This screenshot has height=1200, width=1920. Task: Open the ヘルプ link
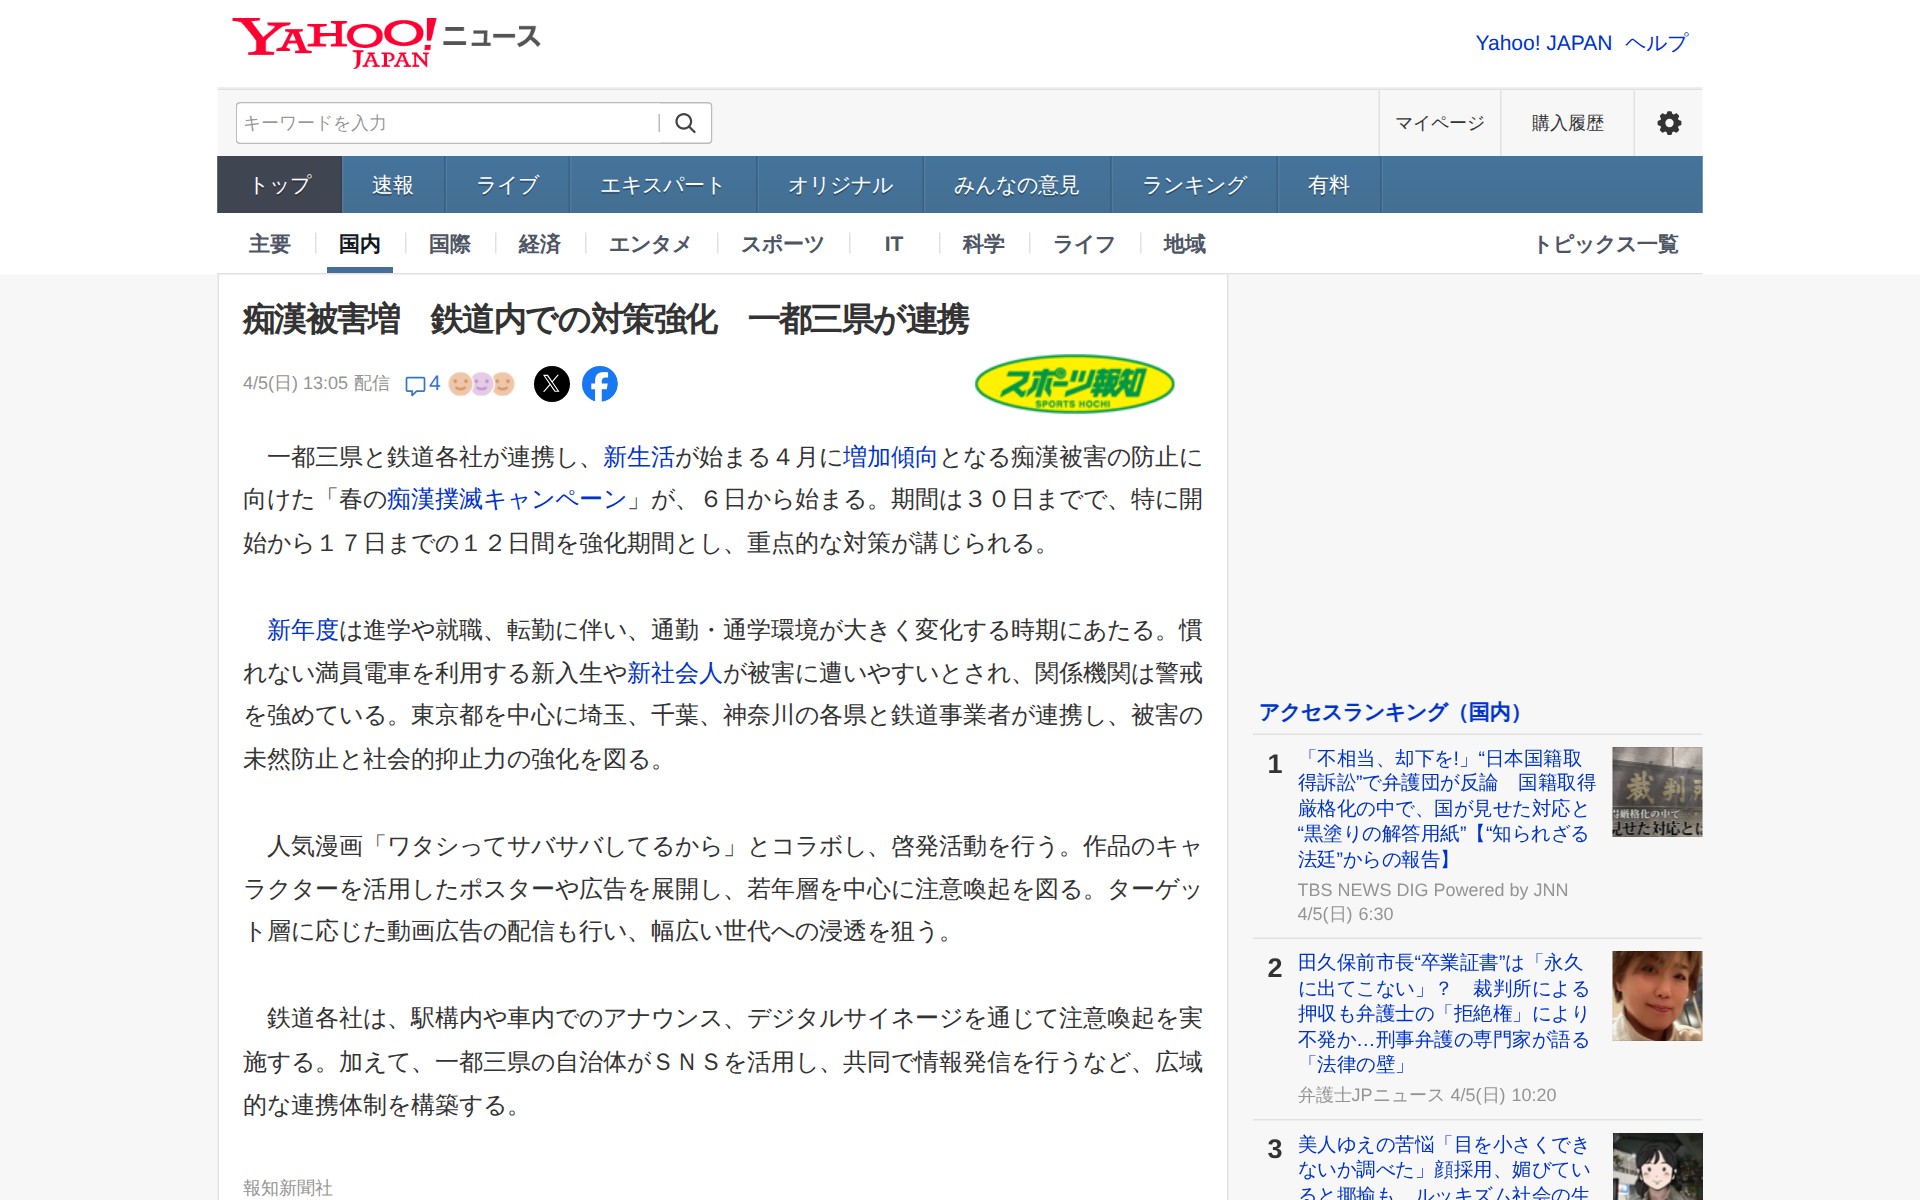pos(1656,42)
